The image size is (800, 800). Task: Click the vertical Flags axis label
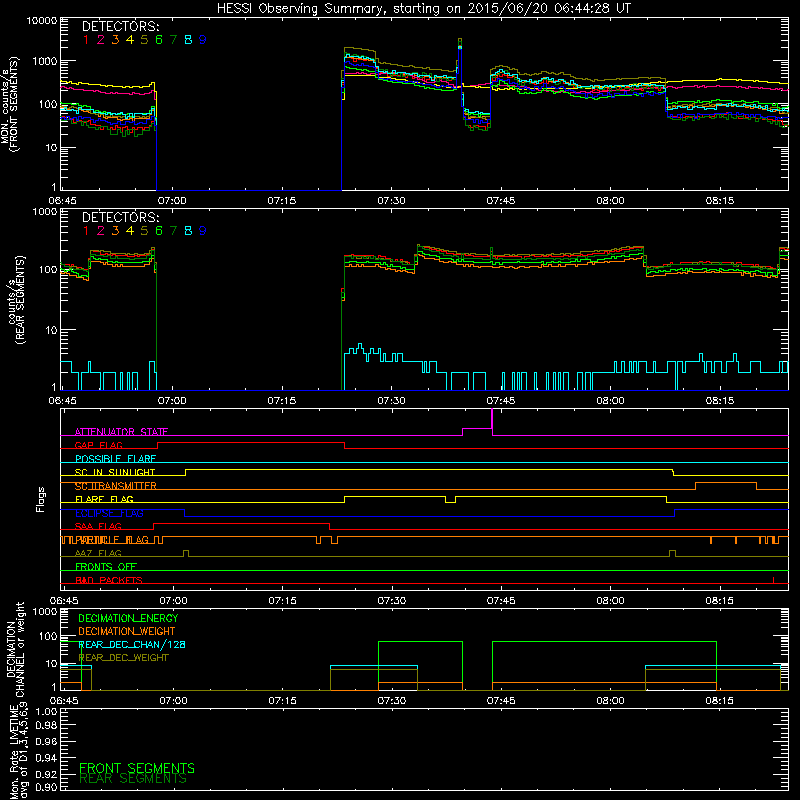41,499
